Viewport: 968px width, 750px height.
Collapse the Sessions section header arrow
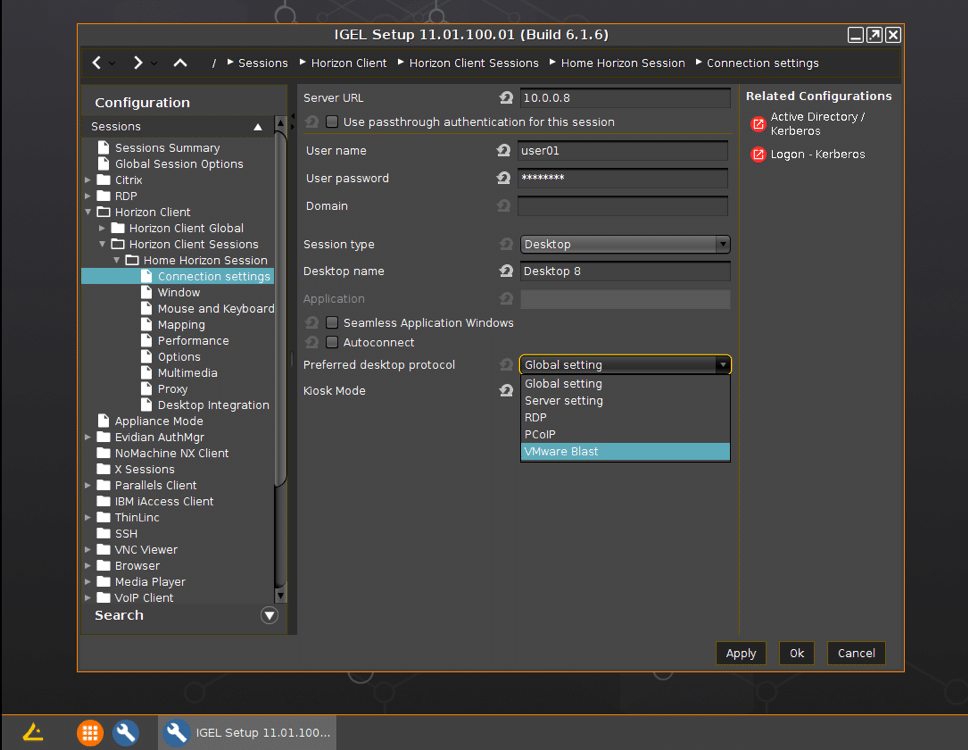[x=258, y=127]
